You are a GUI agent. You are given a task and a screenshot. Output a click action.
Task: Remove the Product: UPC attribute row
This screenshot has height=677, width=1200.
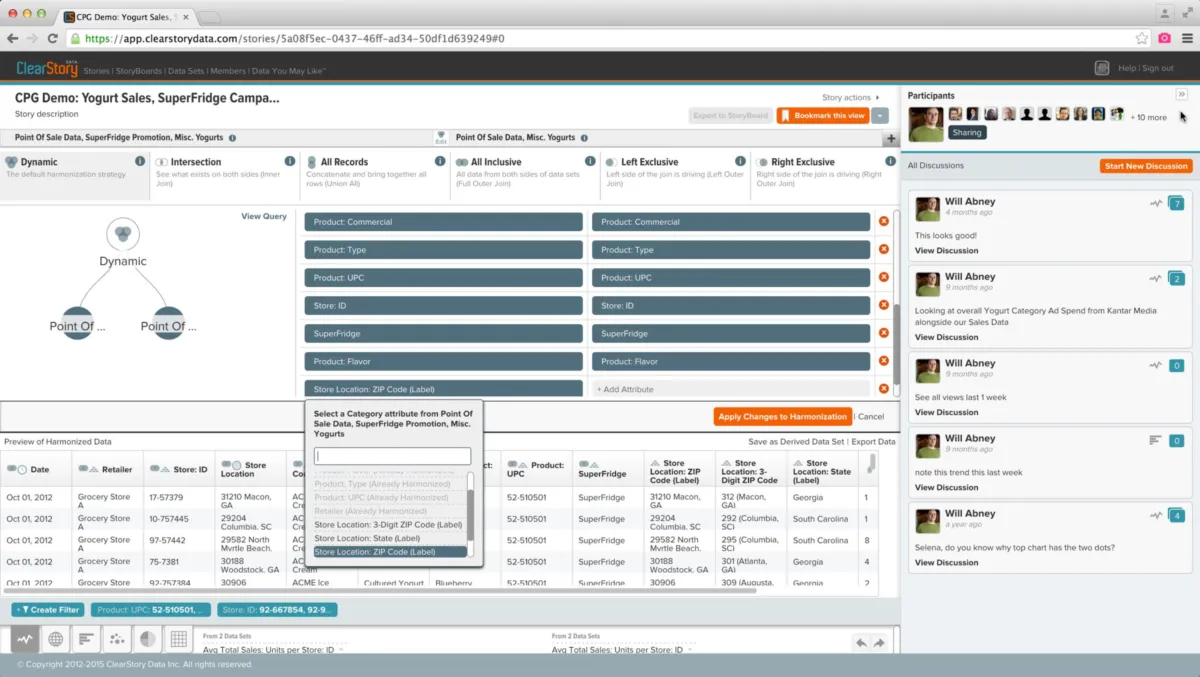883,277
